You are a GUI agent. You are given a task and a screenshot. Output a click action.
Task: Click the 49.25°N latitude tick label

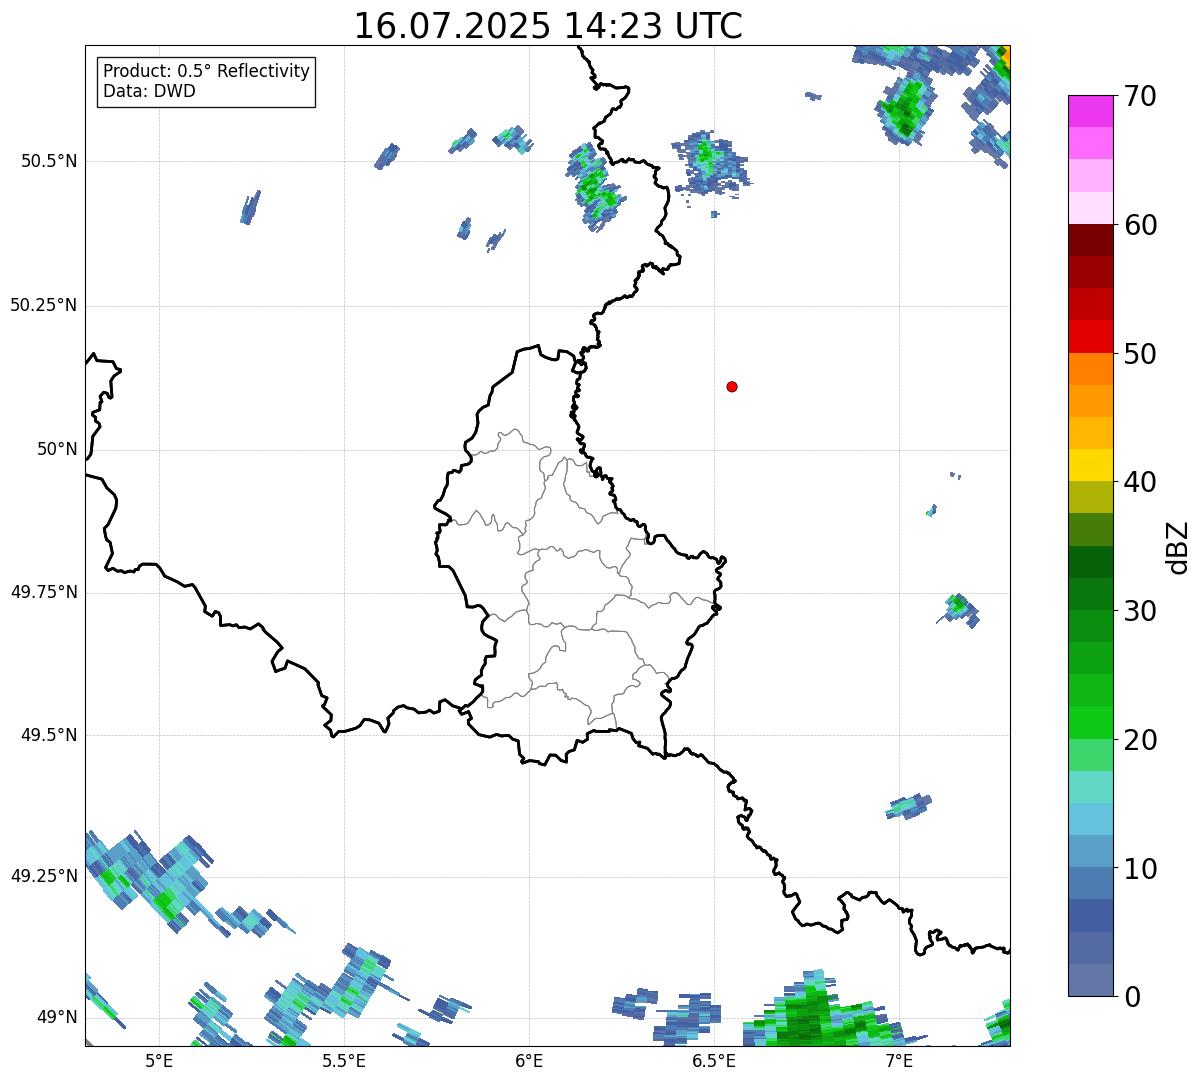point(43,876)
